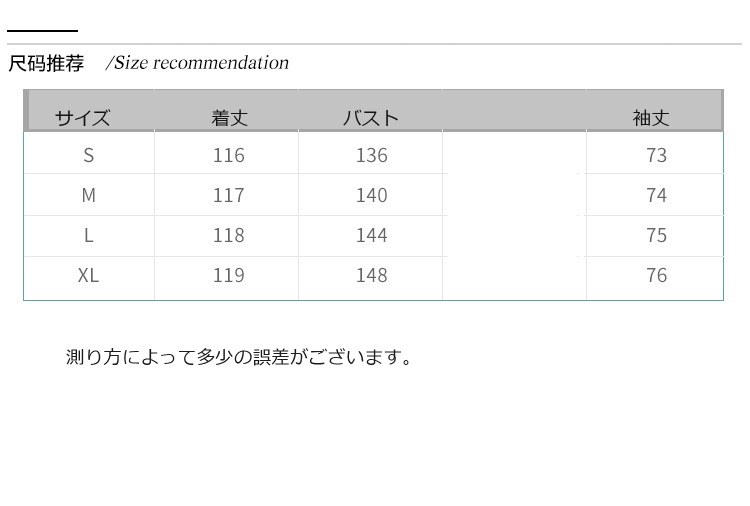This screenshot has height=506, width=750.
Task: Click the 119 length value cell
Action: pyautogui.click(x=229, y=275)
